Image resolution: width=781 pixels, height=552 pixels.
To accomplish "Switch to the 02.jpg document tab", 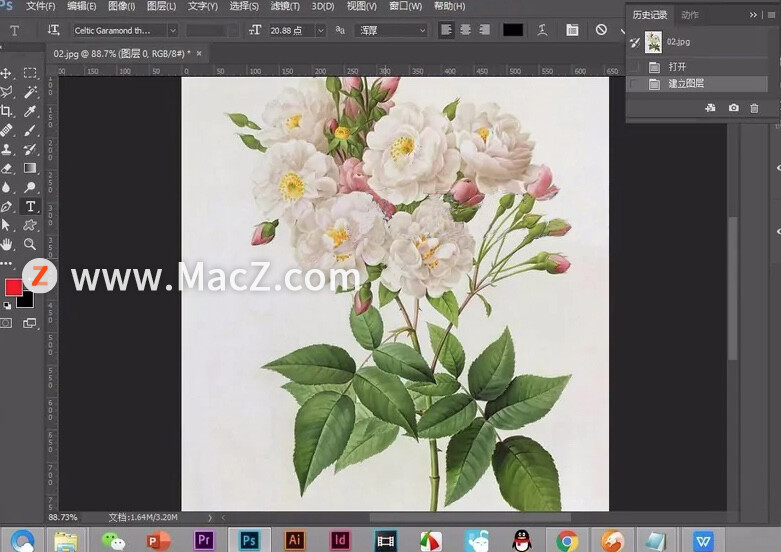I will (x=122, y=53).
